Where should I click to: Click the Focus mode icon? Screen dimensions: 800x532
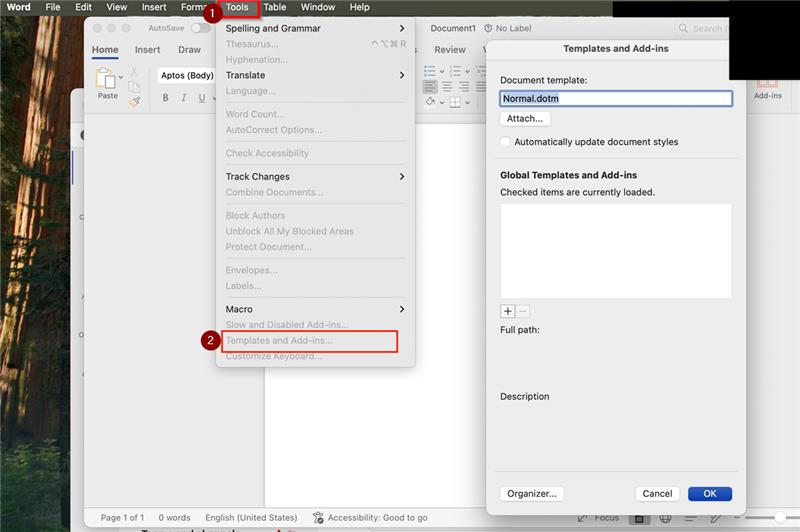(582, 518)
